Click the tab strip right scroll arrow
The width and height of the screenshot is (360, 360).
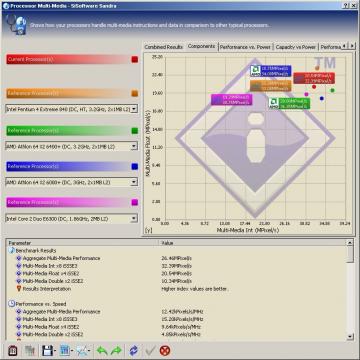pyautogui.click(x=352, y=46)
